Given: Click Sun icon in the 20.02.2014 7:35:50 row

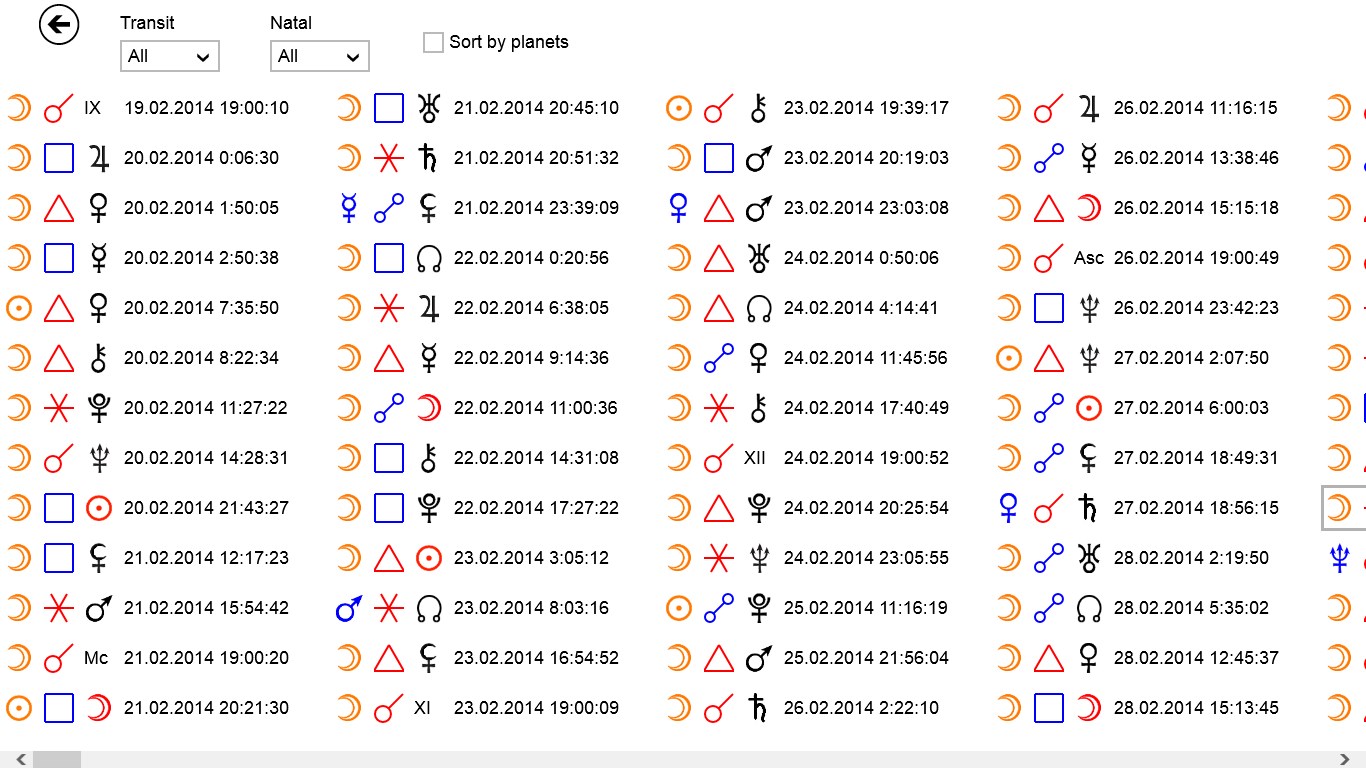Looking at the screenshot, I should [x=19, y=308].
